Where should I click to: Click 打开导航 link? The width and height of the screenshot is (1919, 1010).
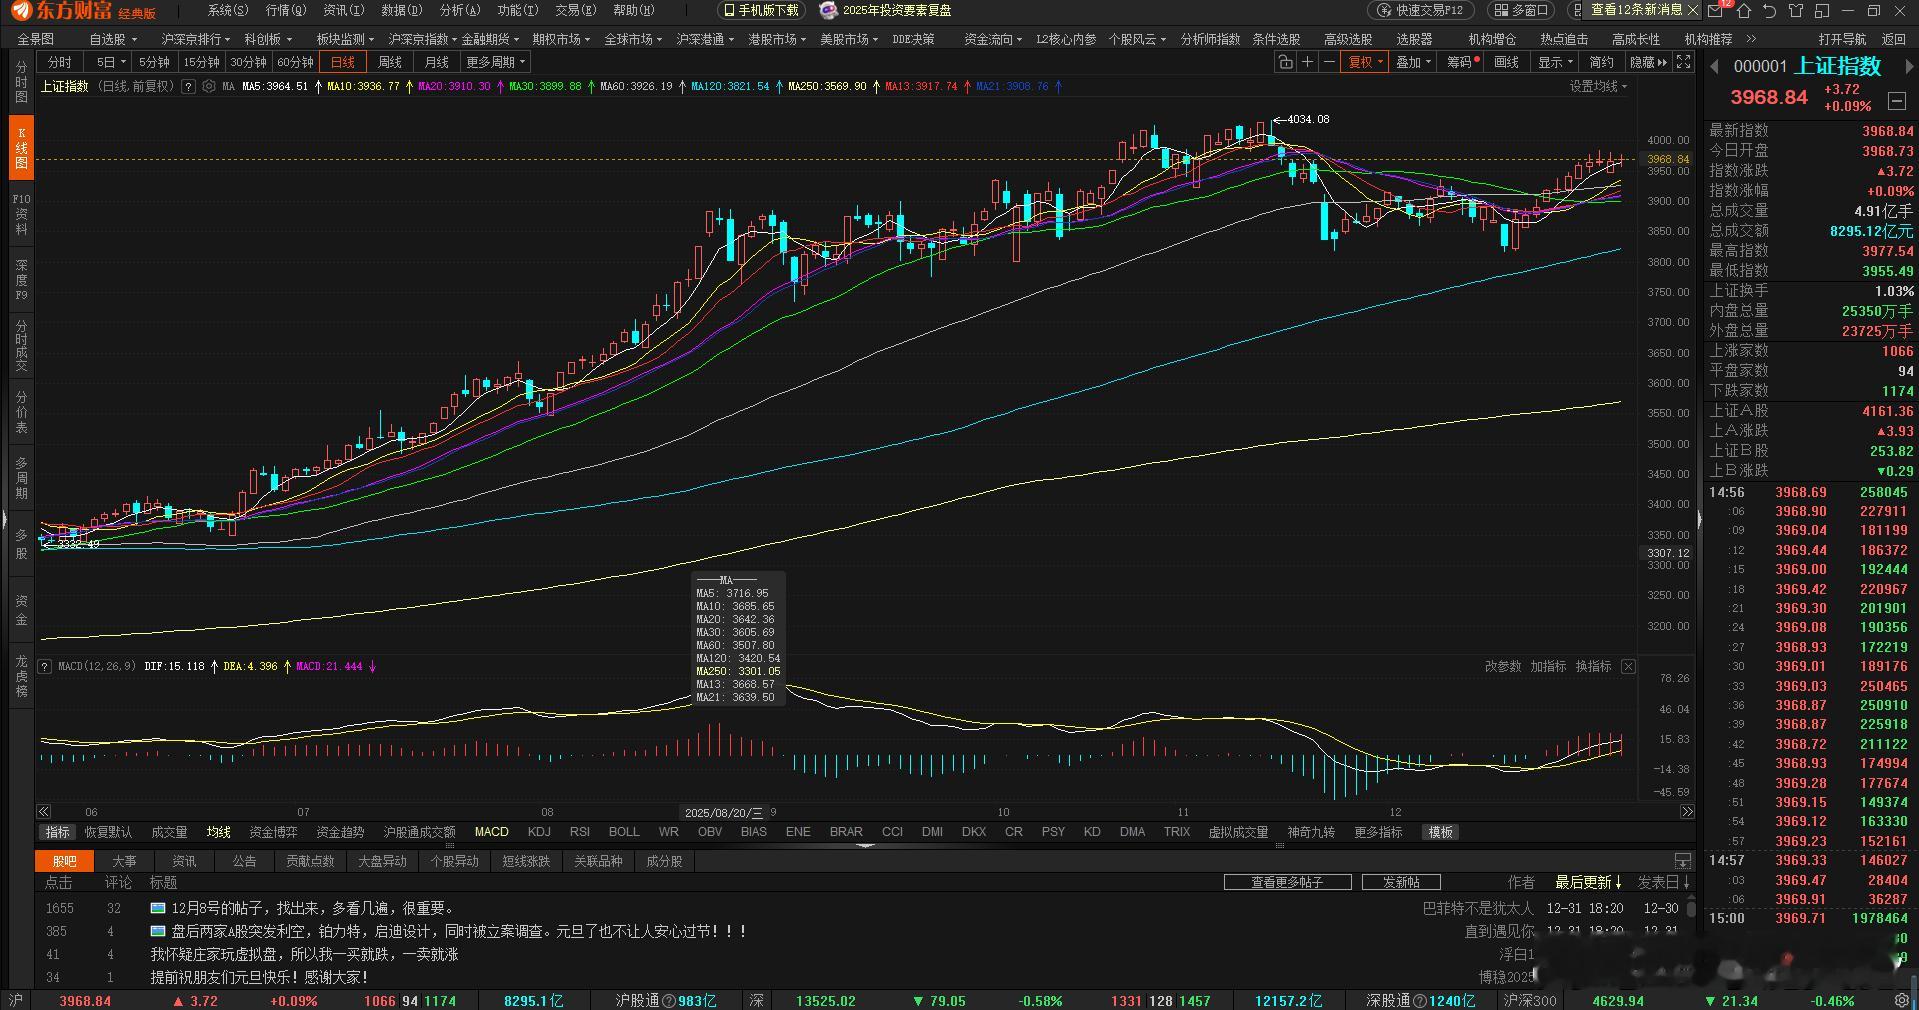tap(1842, 39)
